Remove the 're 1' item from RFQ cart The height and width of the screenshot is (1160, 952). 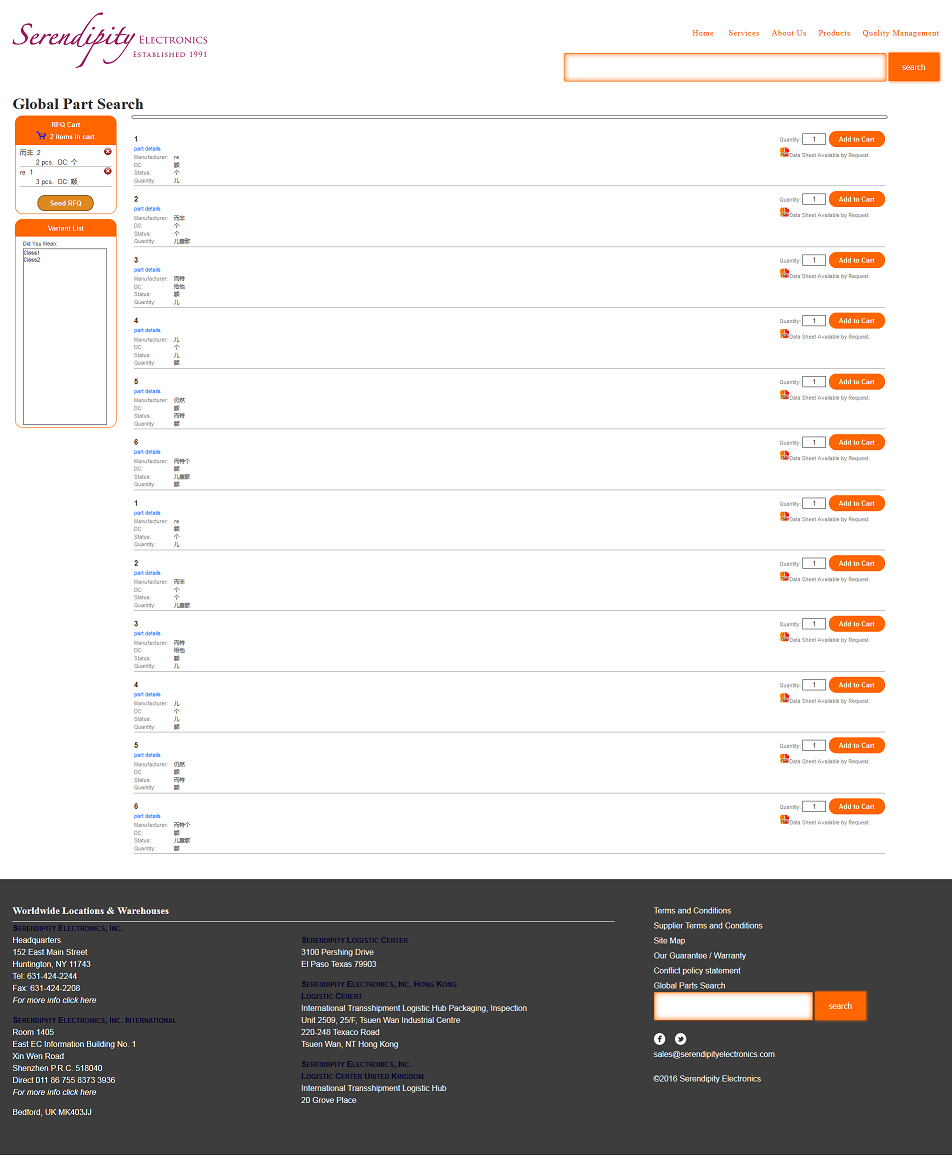(x=108, y=171)
